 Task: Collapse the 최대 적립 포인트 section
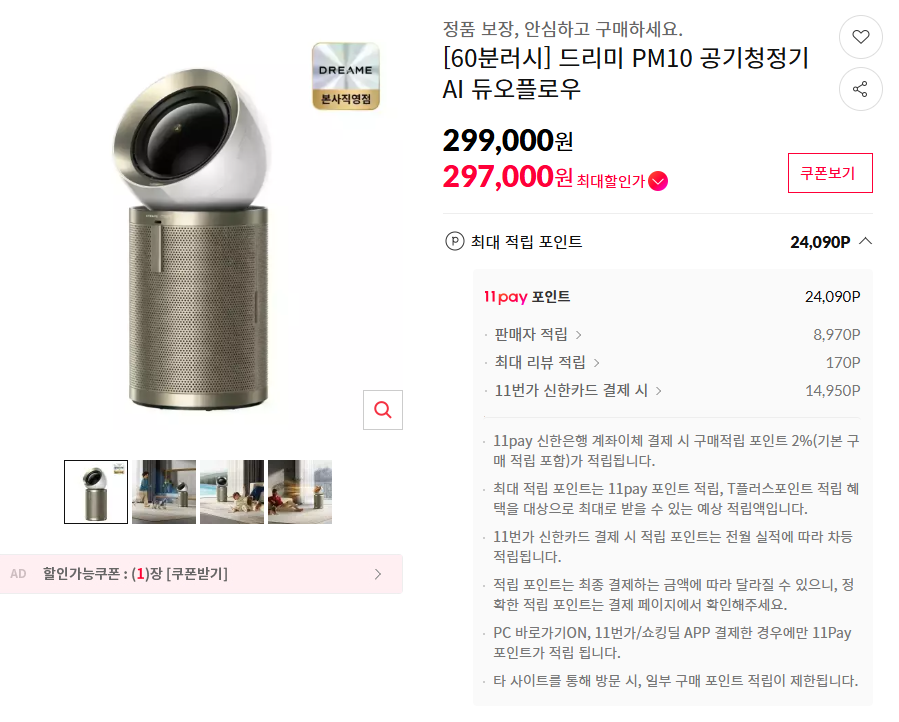[866, 241]
